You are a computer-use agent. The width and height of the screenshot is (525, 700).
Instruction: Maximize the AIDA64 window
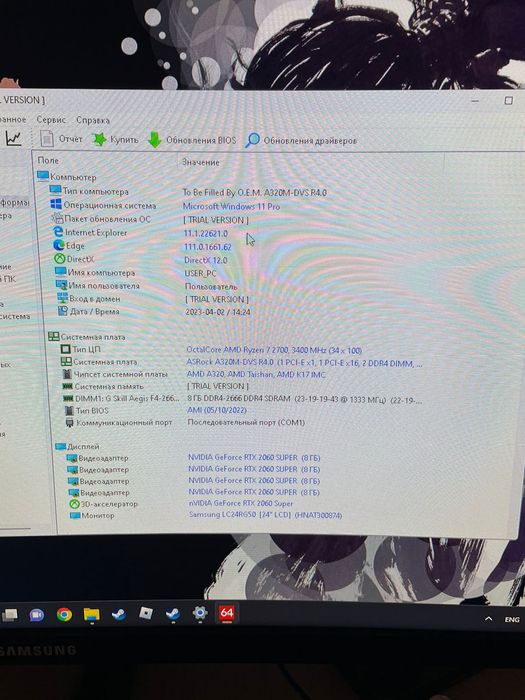(508, 100)
